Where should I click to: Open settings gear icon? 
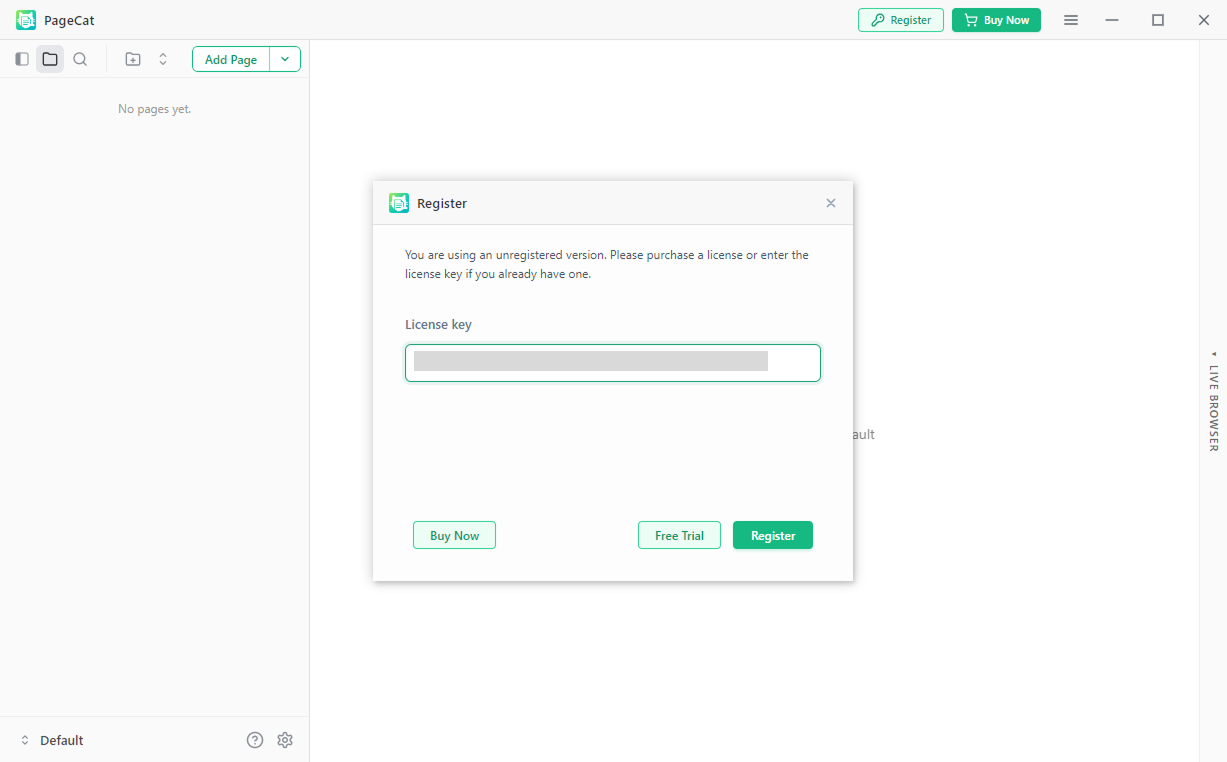click(x=285, y=740)
